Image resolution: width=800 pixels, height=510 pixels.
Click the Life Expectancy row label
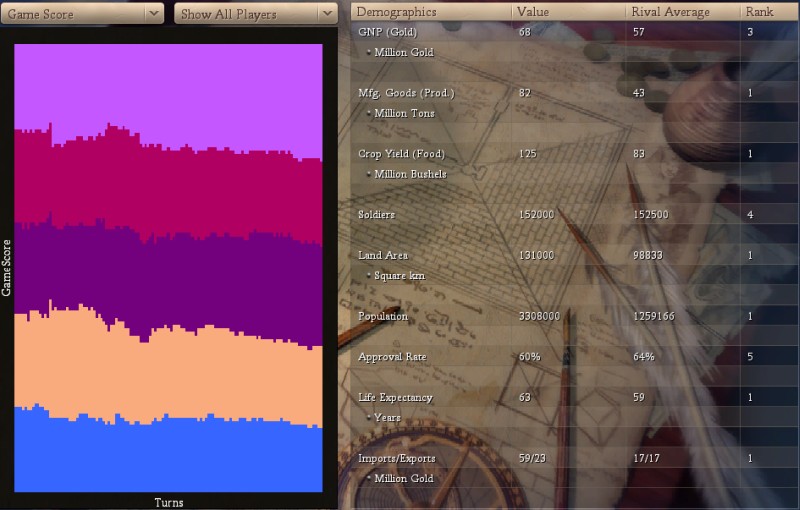(x=395, y=397)
